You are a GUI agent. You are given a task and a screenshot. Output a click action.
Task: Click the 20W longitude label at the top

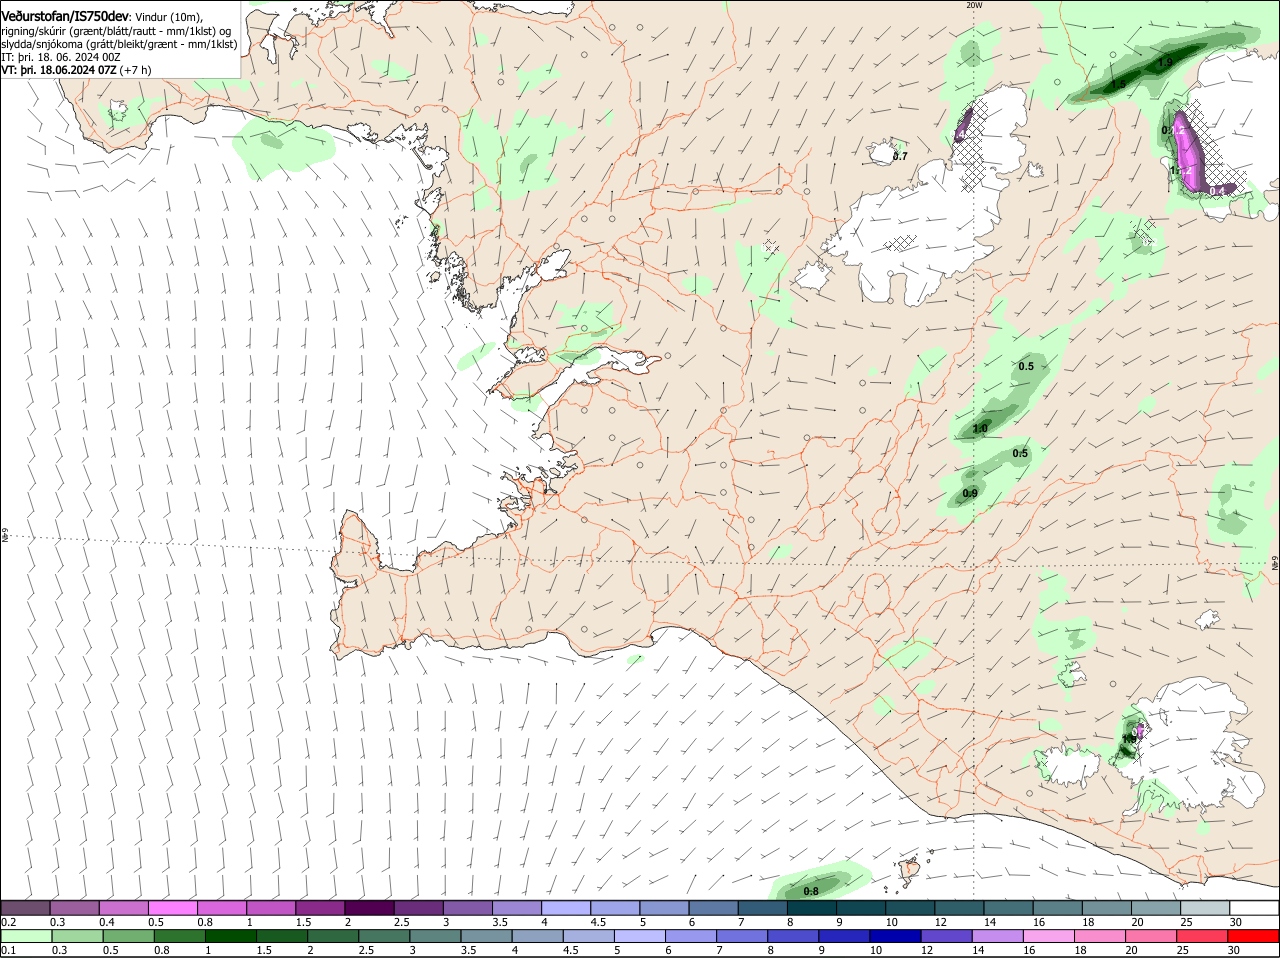point(974,5)
